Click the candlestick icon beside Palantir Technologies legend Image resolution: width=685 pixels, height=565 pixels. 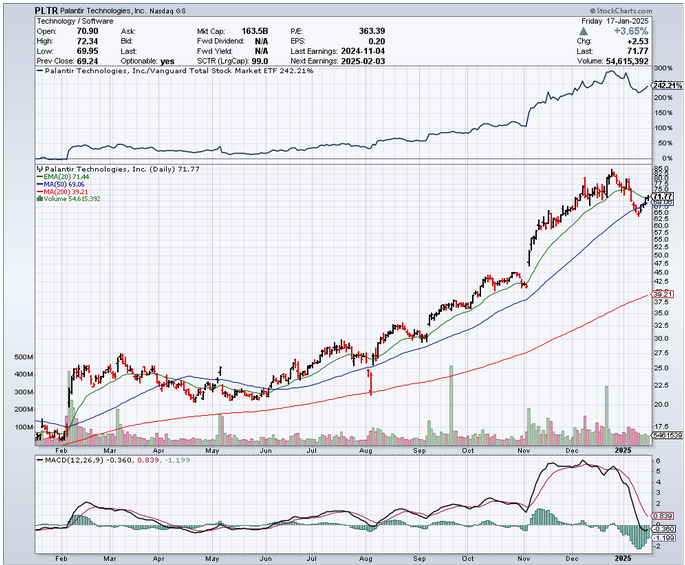[39, 169]
